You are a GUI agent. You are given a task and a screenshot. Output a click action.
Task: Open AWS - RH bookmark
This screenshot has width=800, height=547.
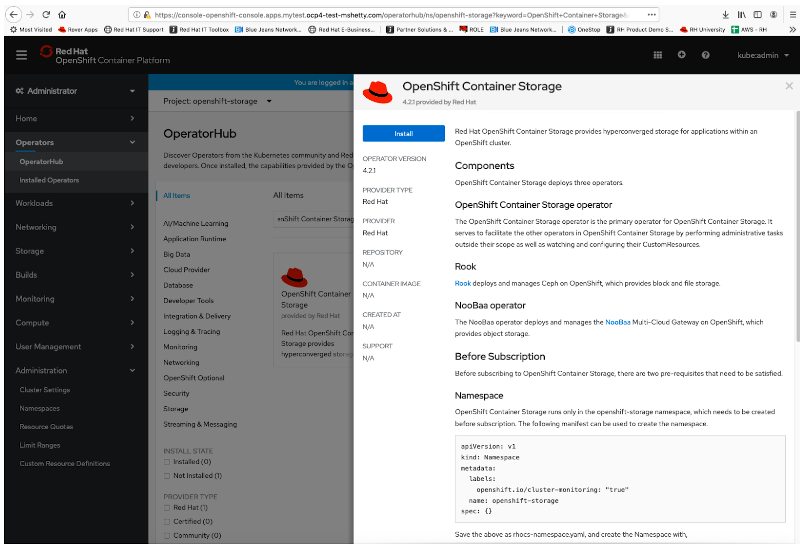point(749,30)
